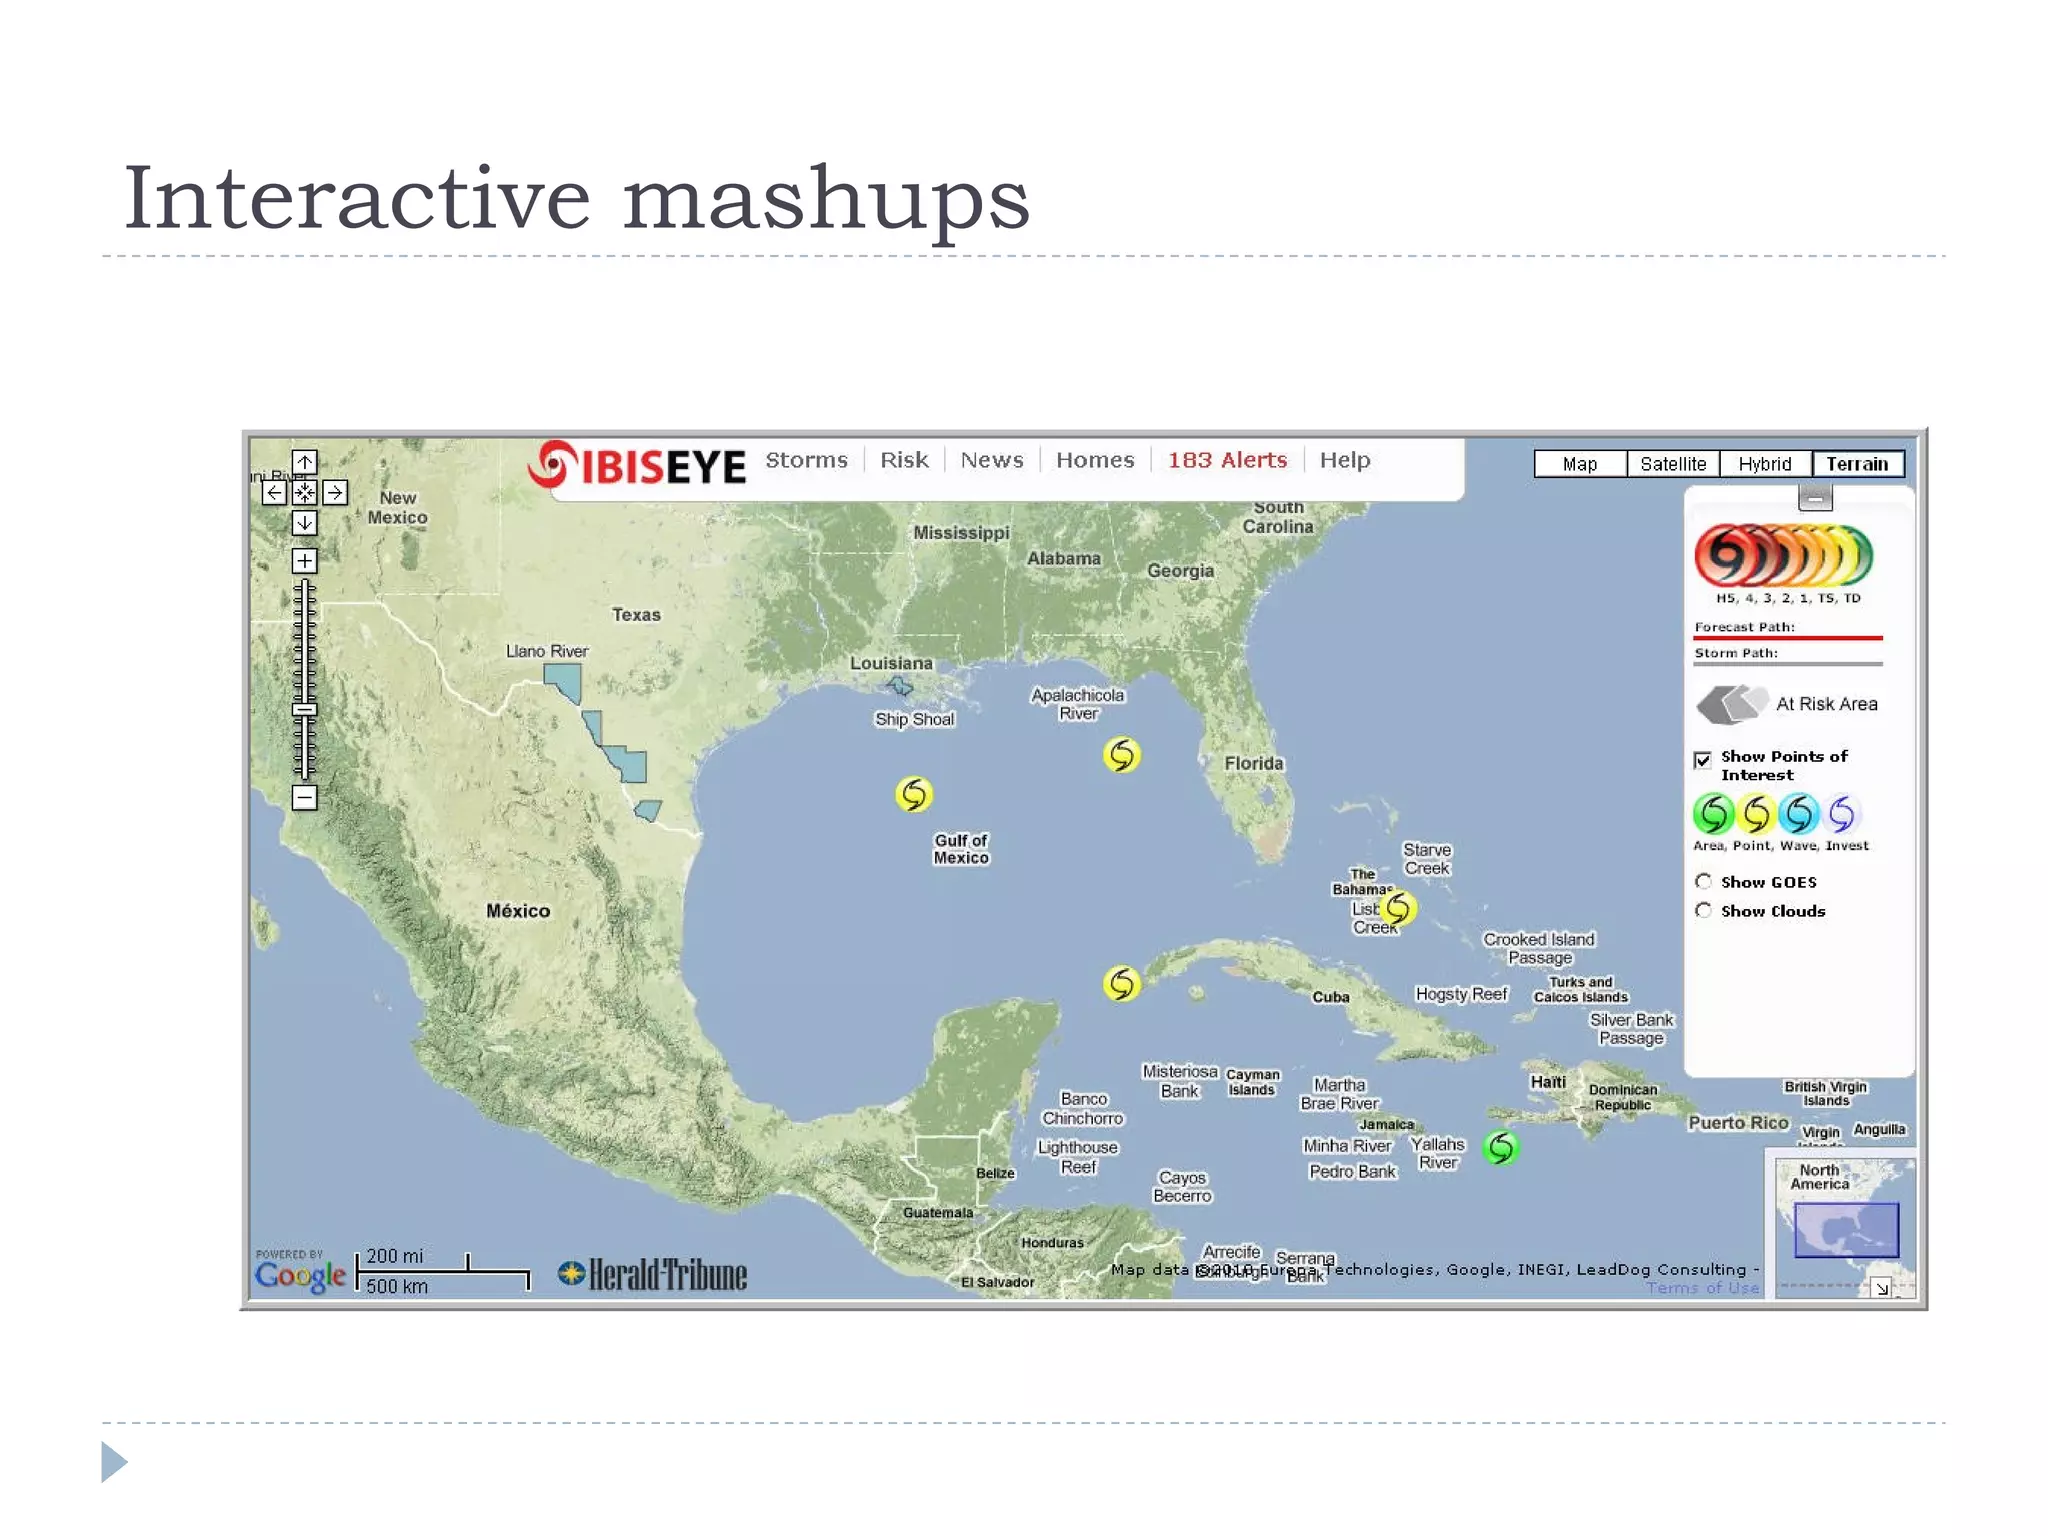This screenshot has height=1536, width=2048.
Task: Select the Show Clouds radio button
Action: pyautogui.click(x=1704, y=910)
